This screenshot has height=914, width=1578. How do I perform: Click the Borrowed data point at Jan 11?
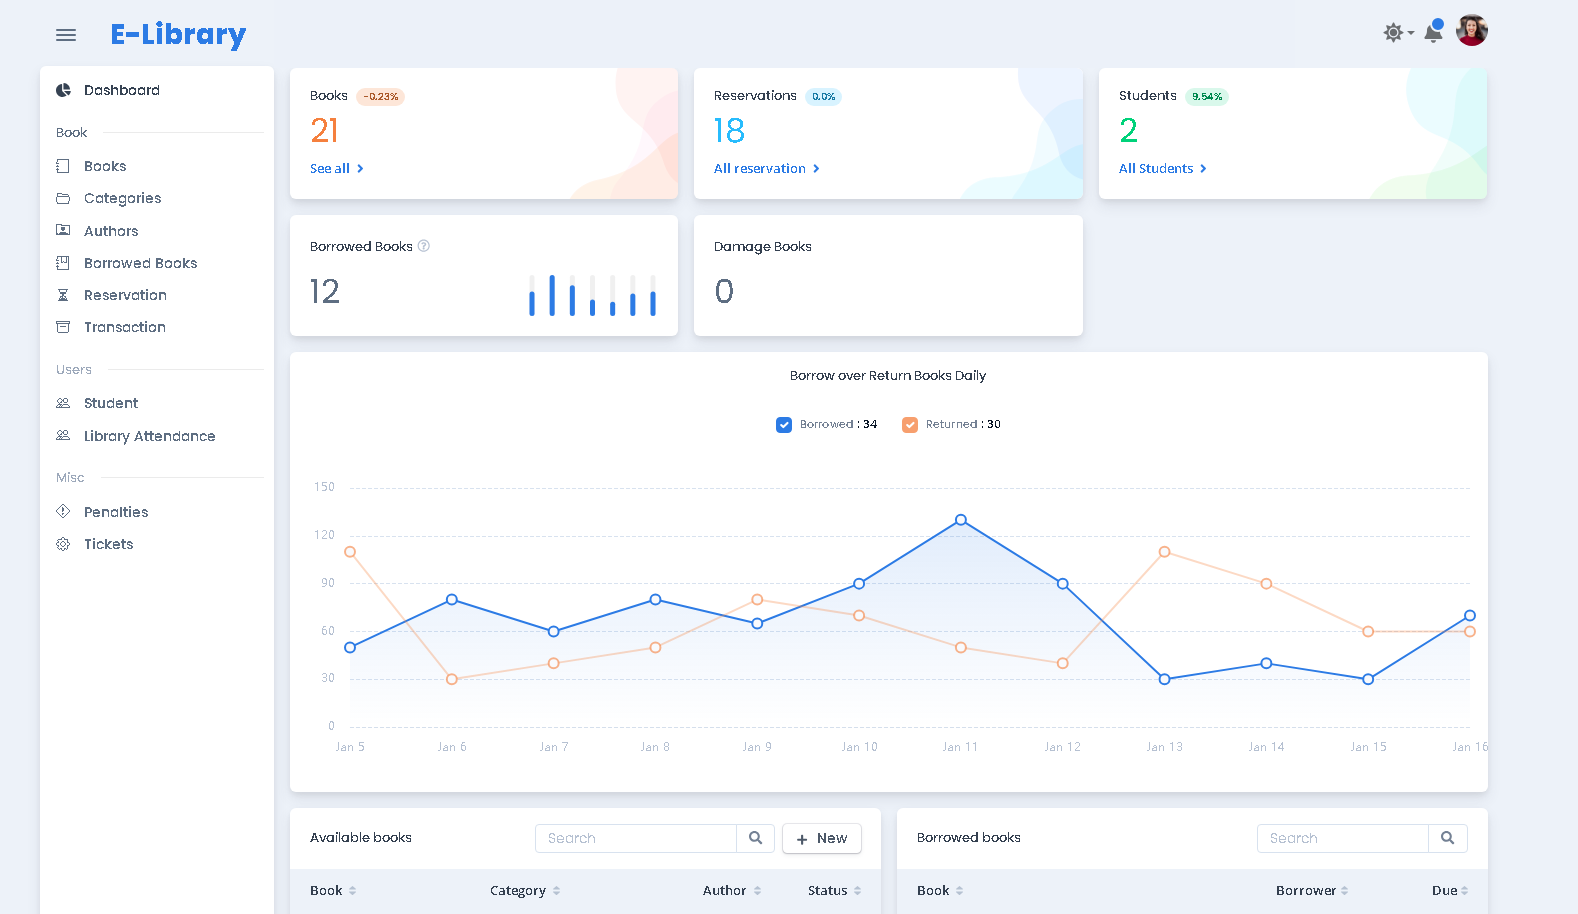(961, 520)
